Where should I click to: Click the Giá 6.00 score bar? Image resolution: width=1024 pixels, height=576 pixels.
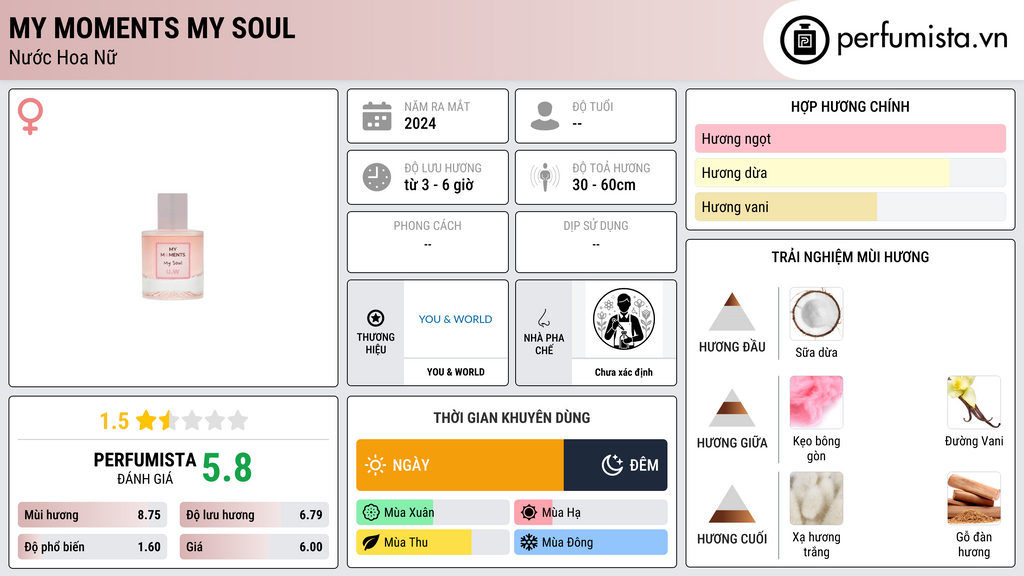pos(254,547)
